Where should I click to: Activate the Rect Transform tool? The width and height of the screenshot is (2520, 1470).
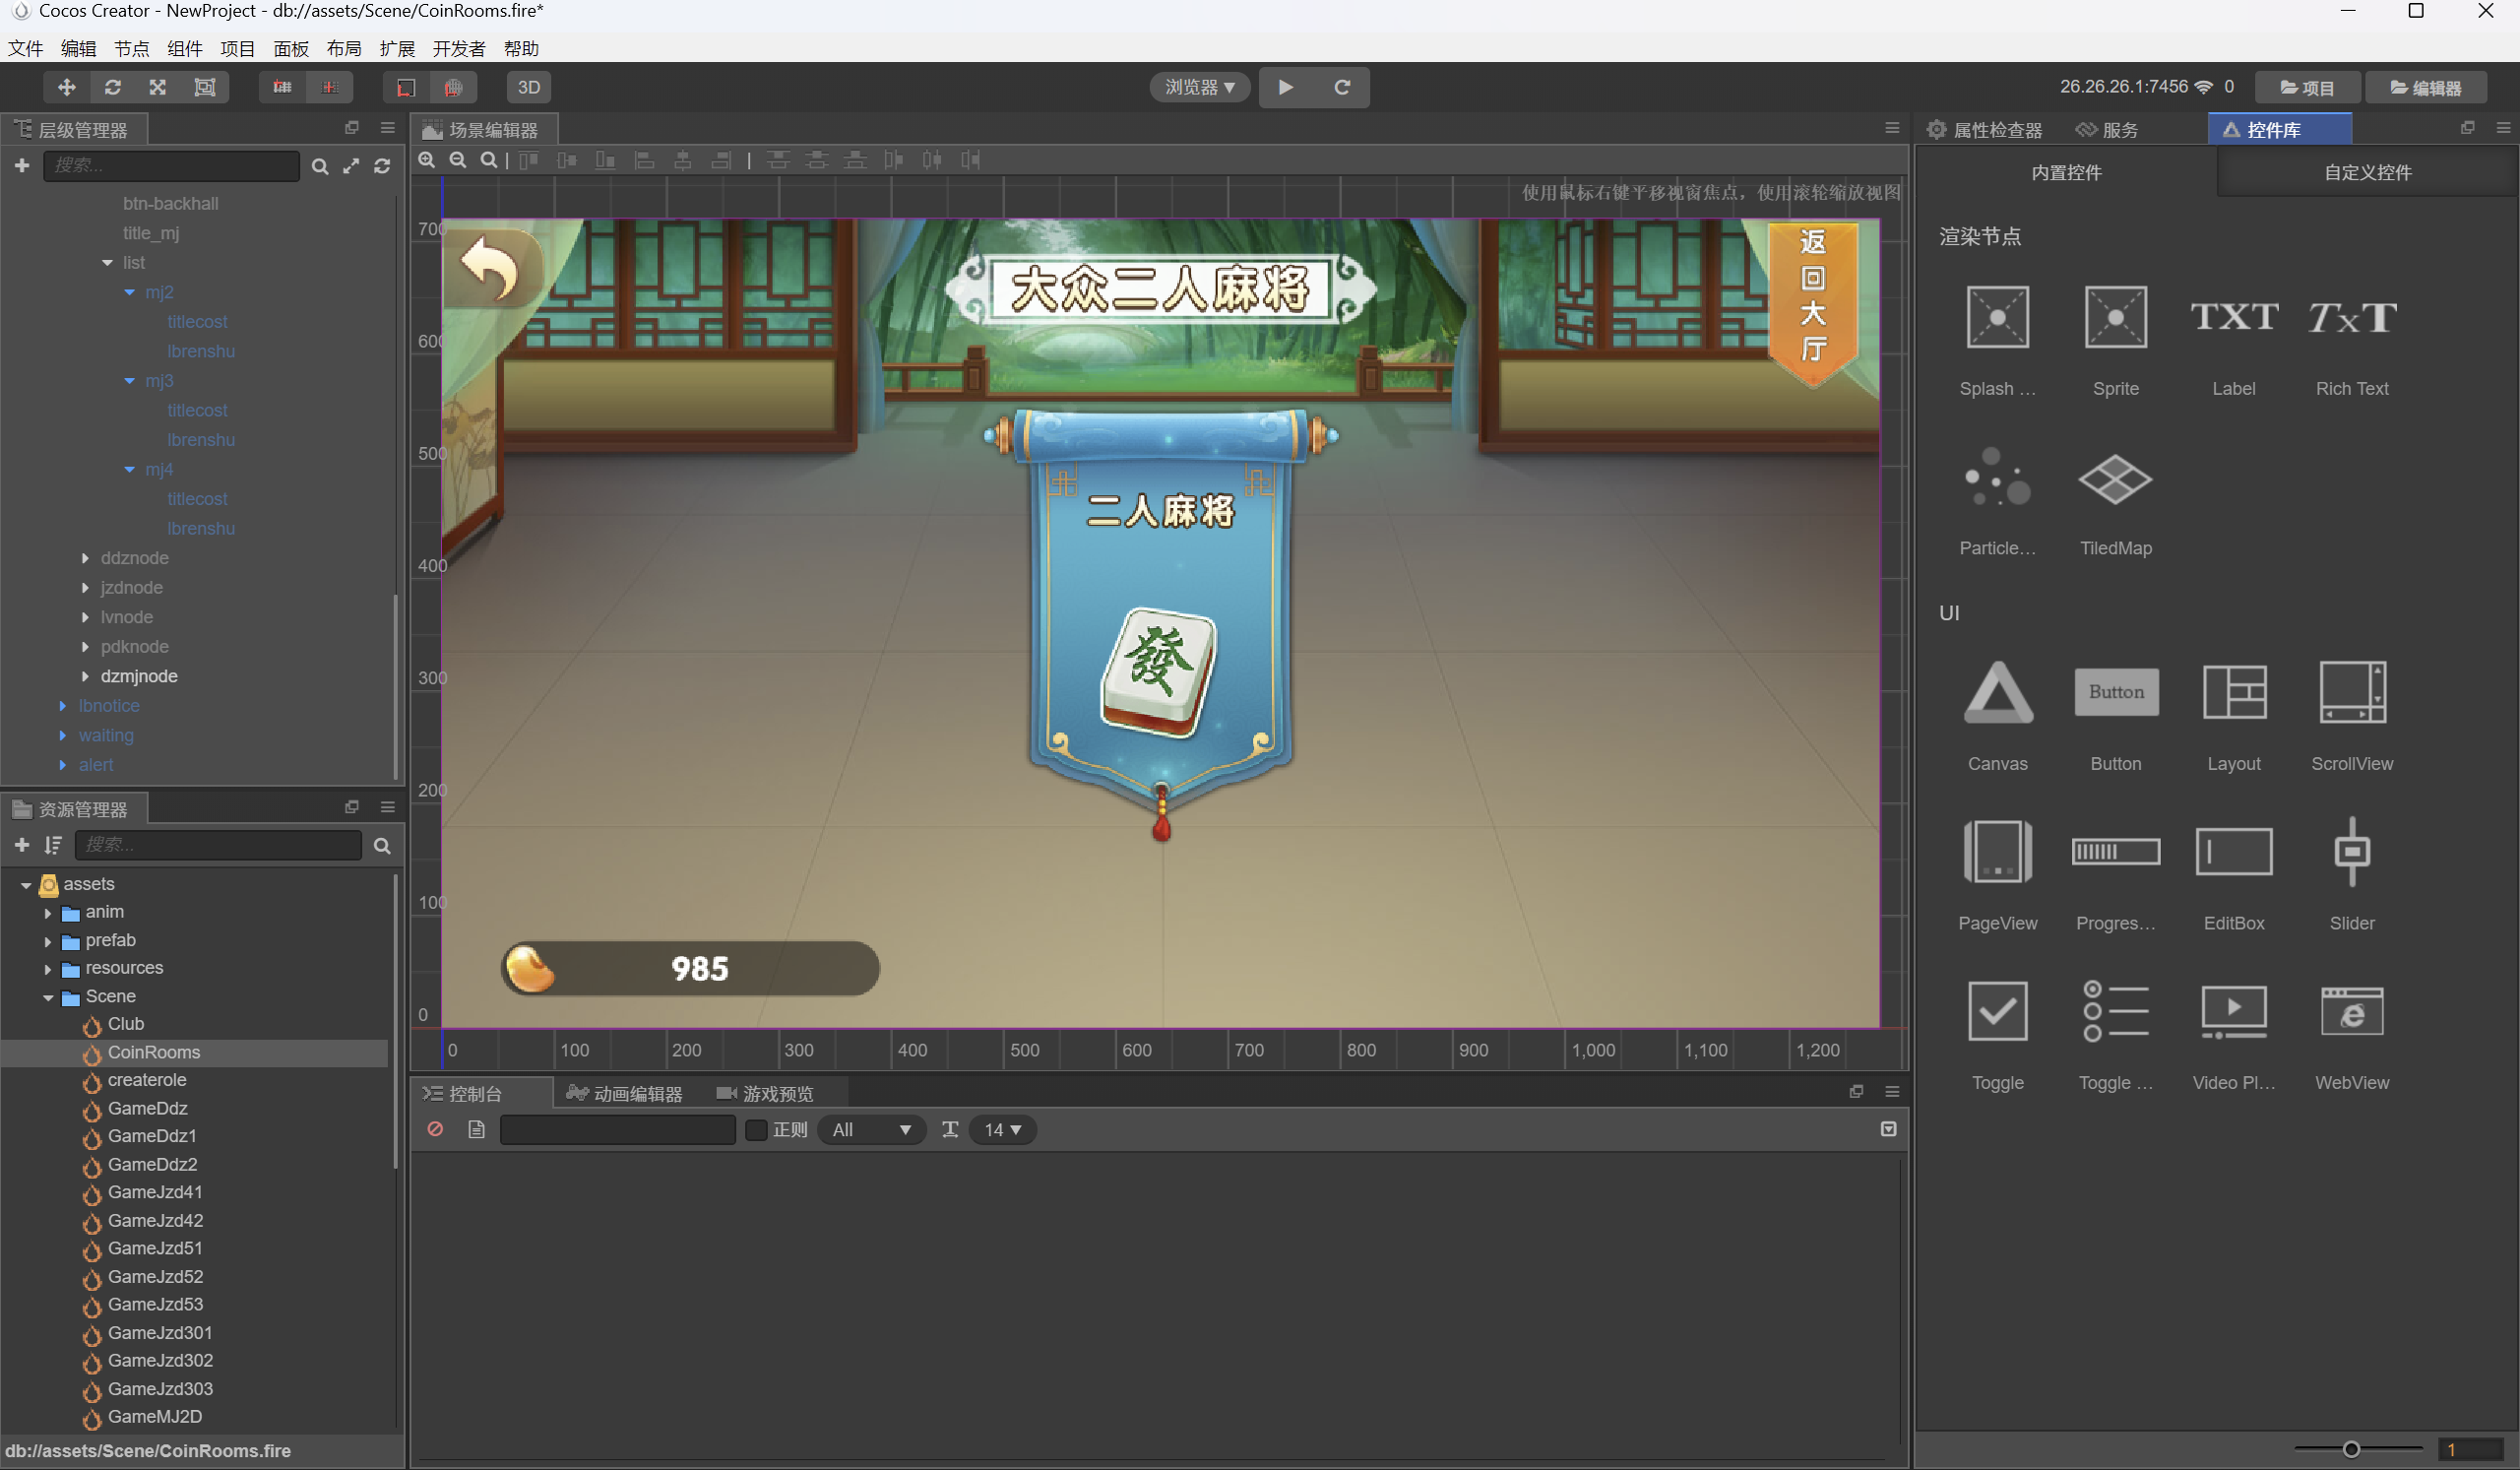pos(204,87)
